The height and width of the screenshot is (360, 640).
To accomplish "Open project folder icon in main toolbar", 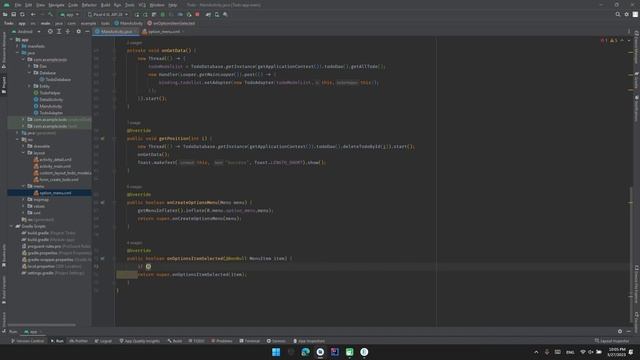I will click(5, 14).
